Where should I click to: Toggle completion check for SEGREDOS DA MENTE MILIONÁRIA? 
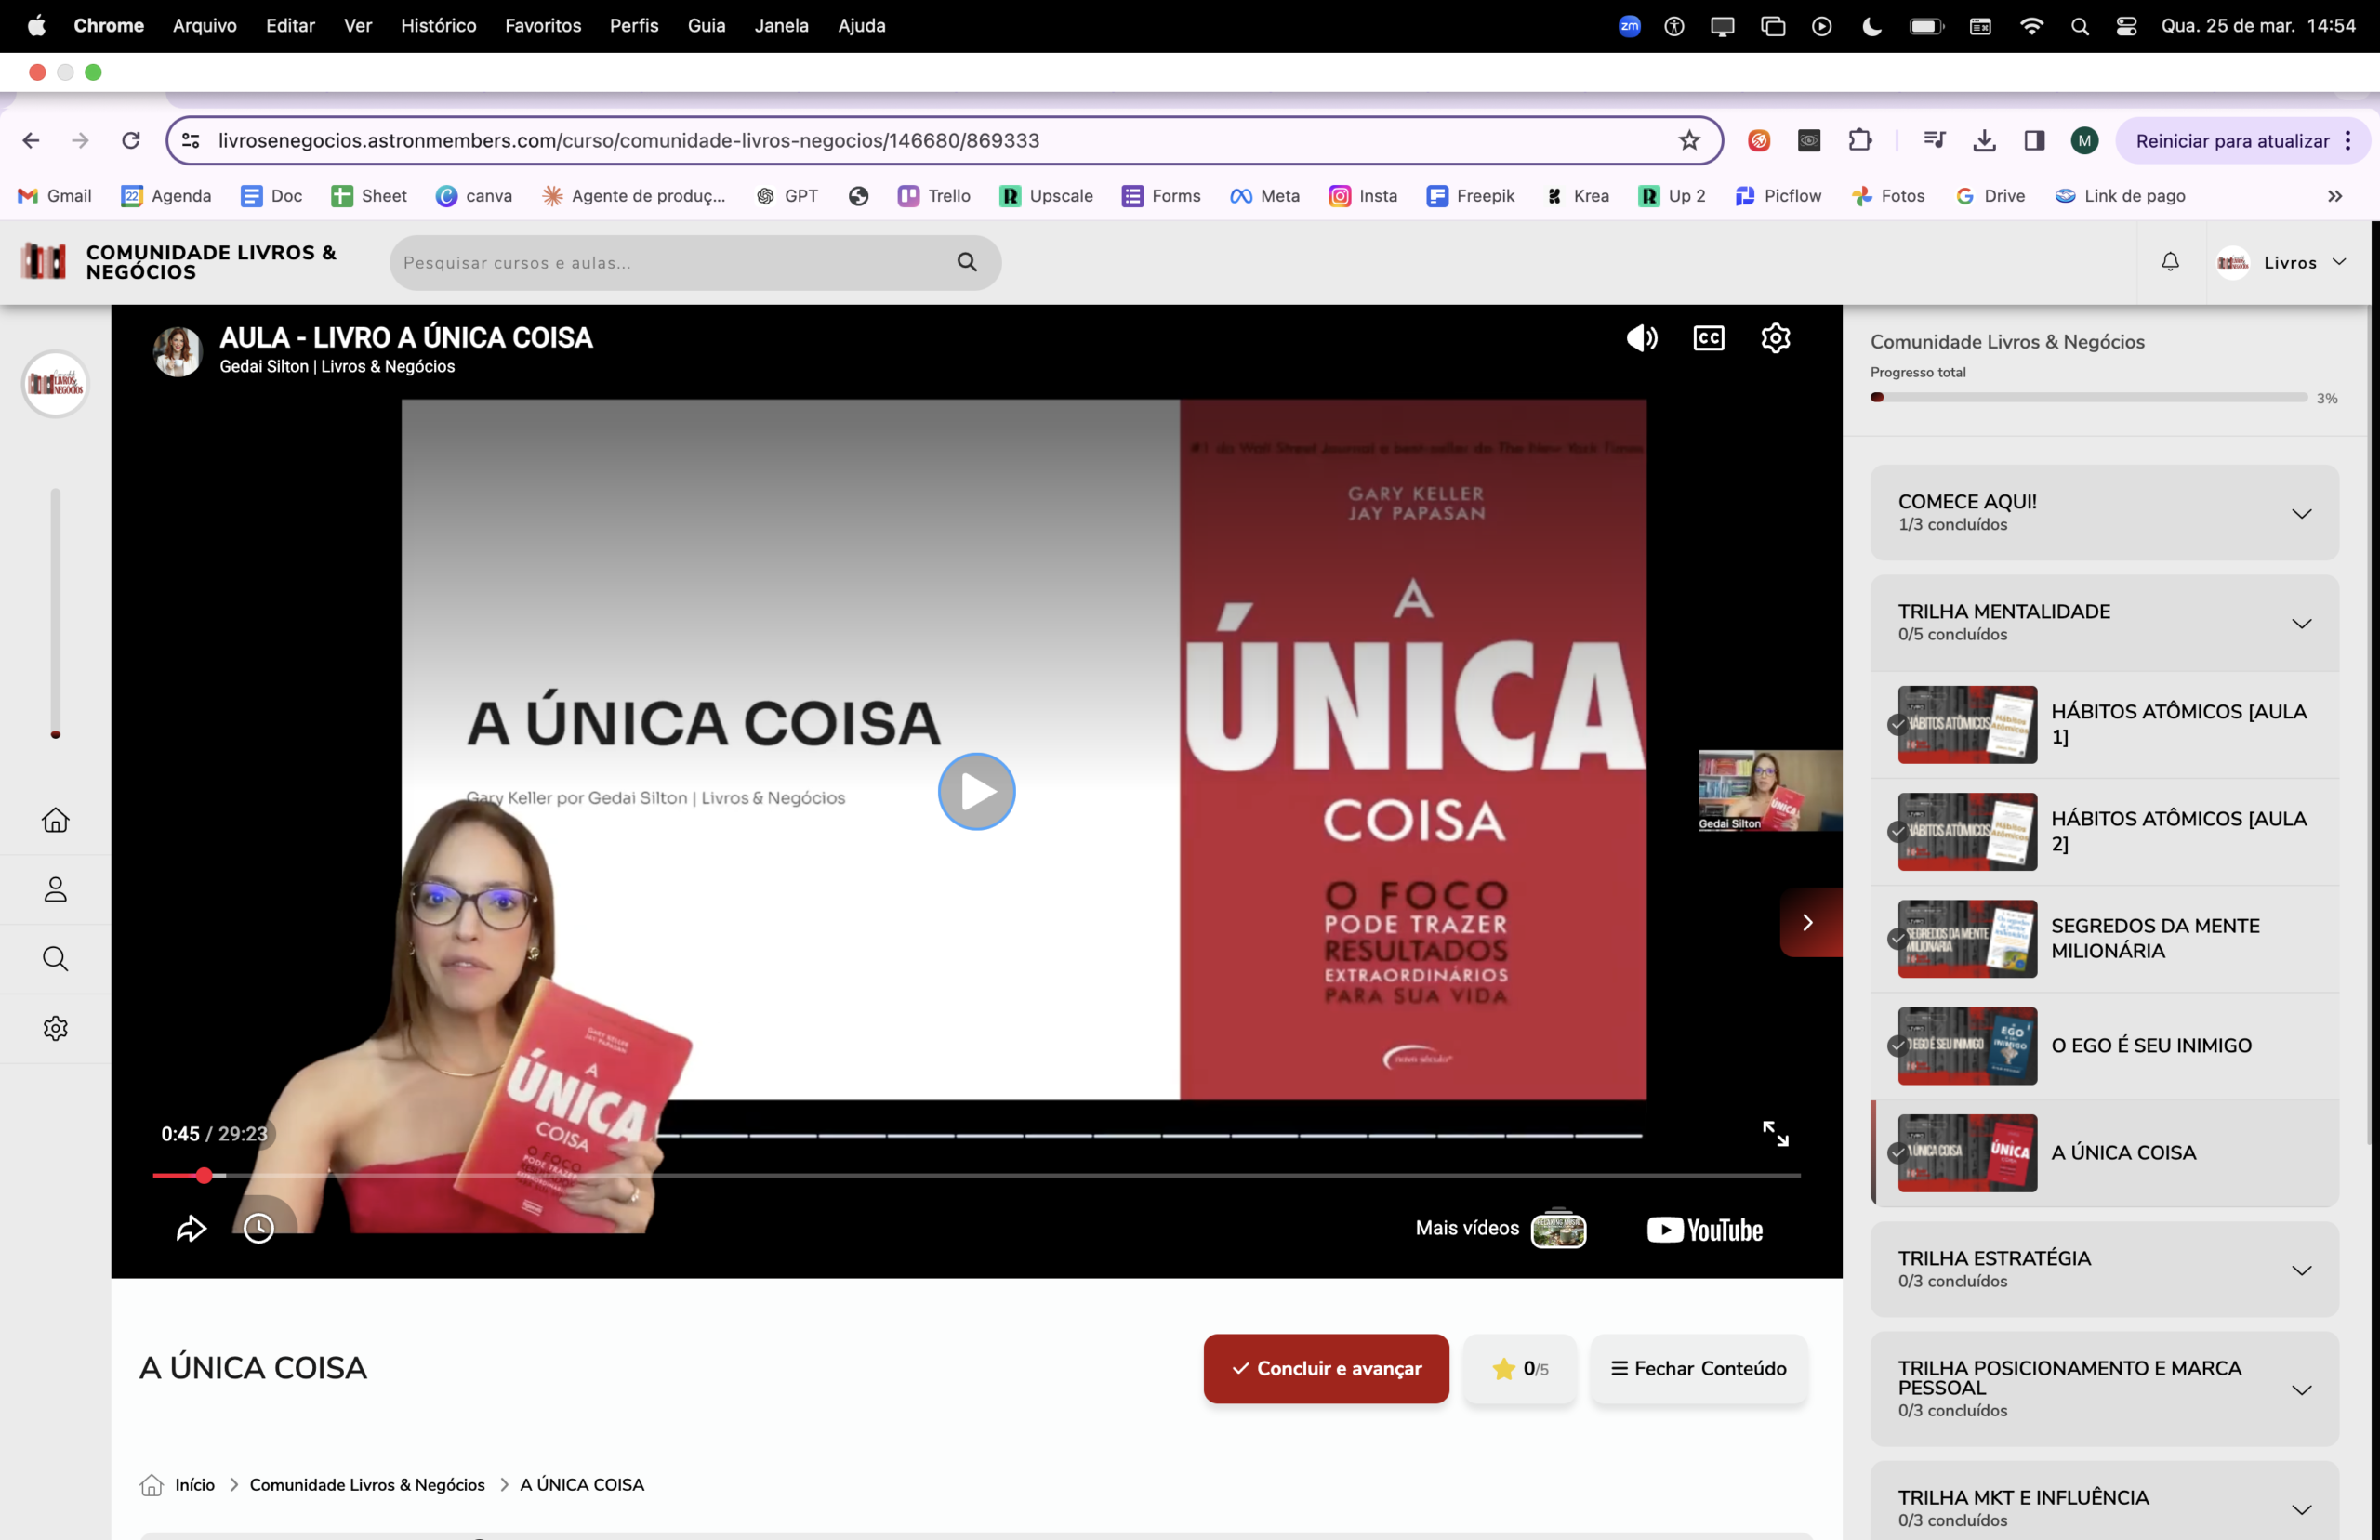point(1897,938)
